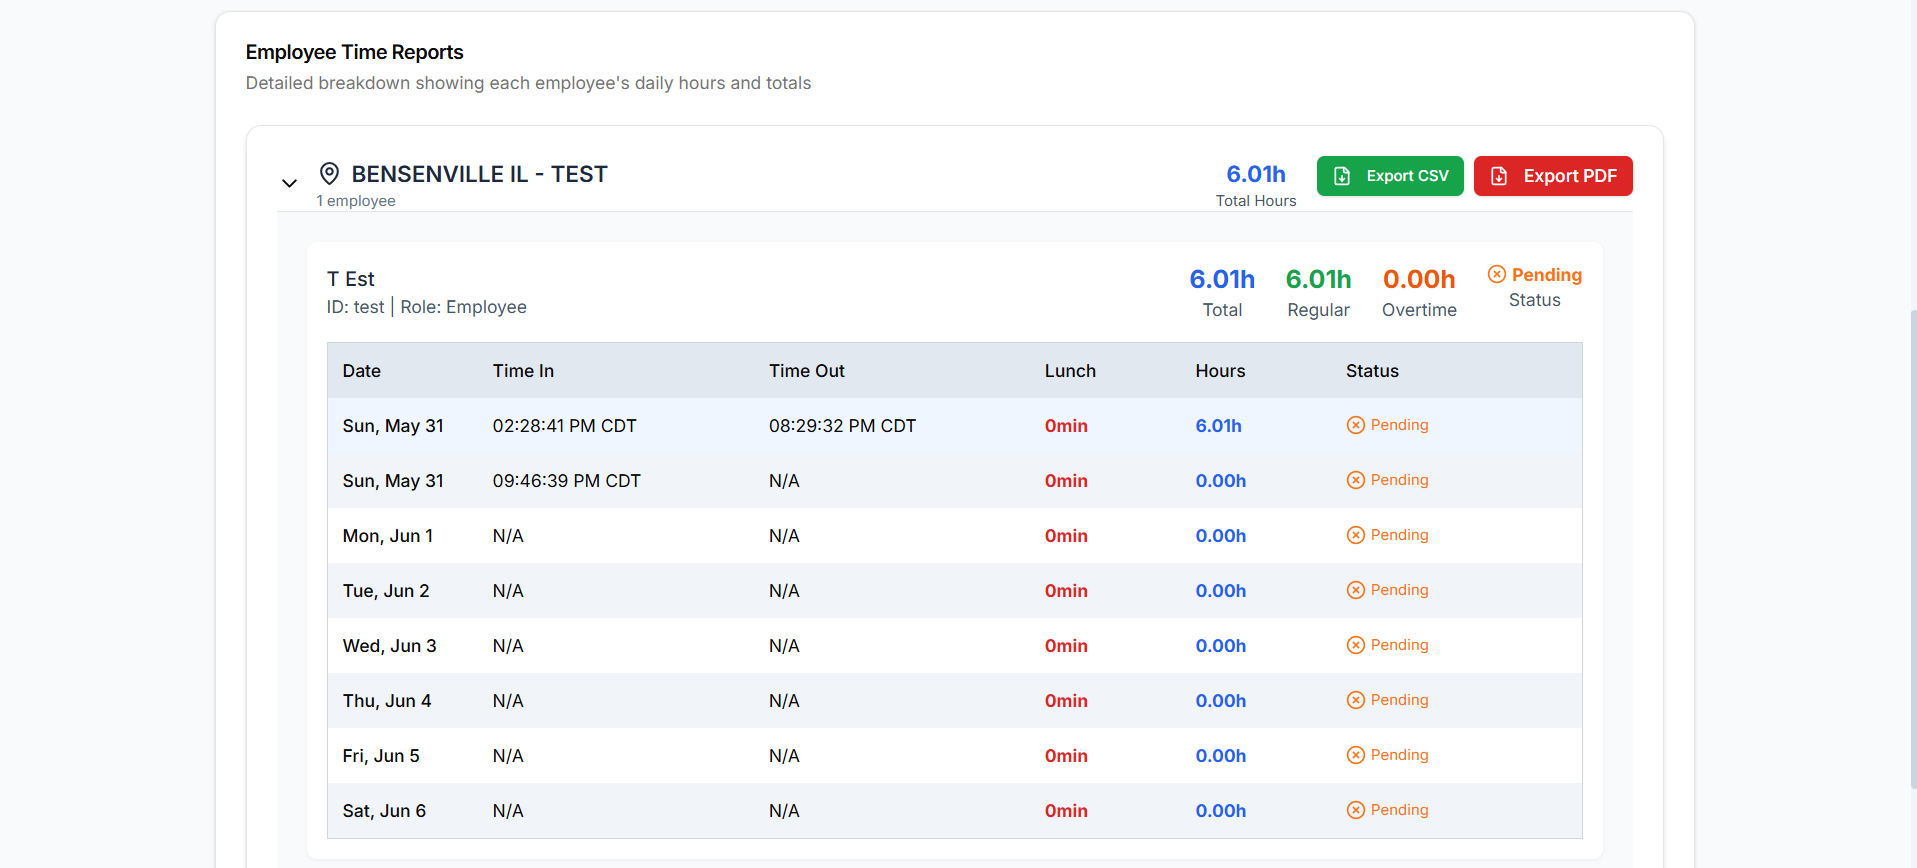Click the Pending status icon for Sat, Jun 6
Screen dimensions: 1917x868
(x=1356, y=810)
